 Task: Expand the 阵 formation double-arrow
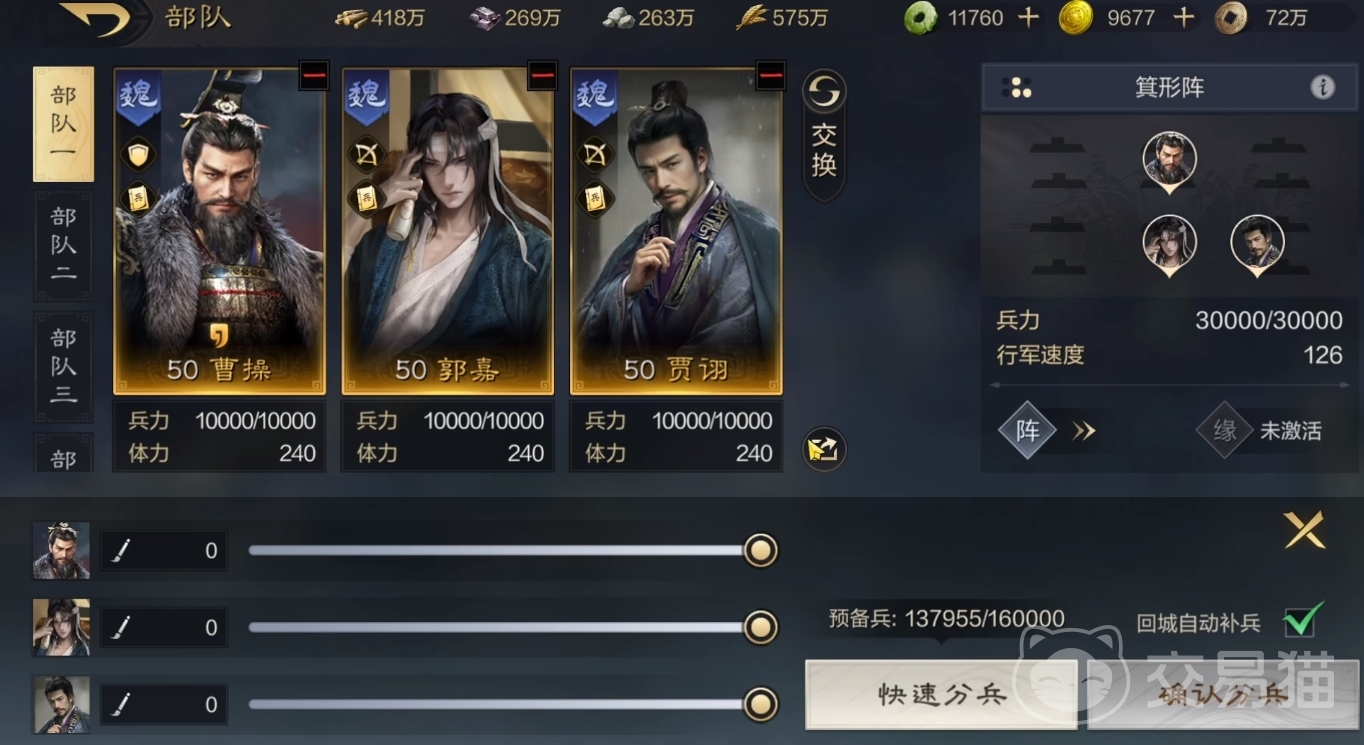(x=1084, y=431)
